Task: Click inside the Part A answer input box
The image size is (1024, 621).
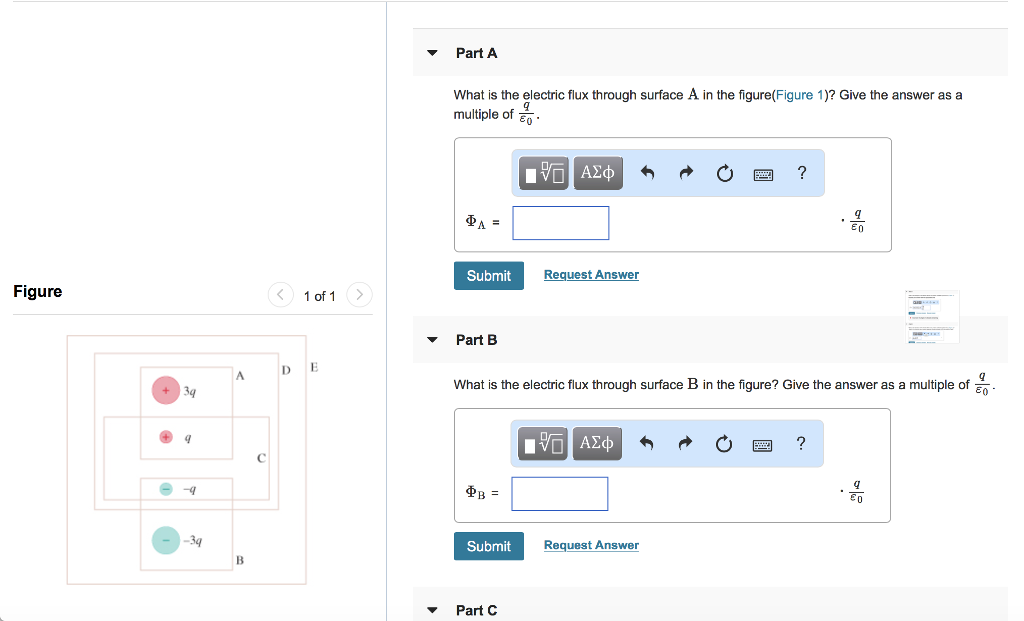Action: (x=560, y=222)
